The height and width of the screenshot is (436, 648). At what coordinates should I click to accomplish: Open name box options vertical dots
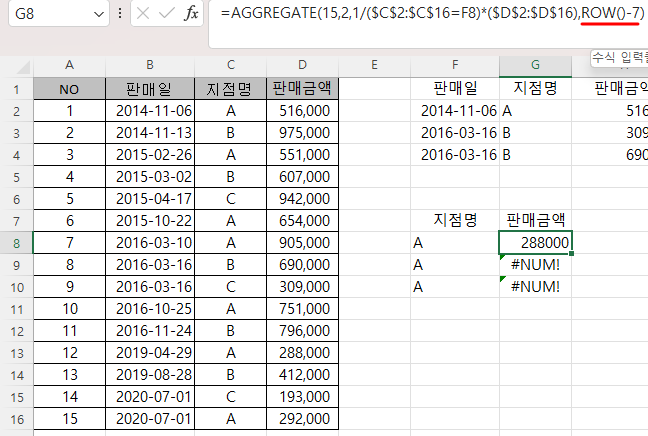click(x=120, y=14)
